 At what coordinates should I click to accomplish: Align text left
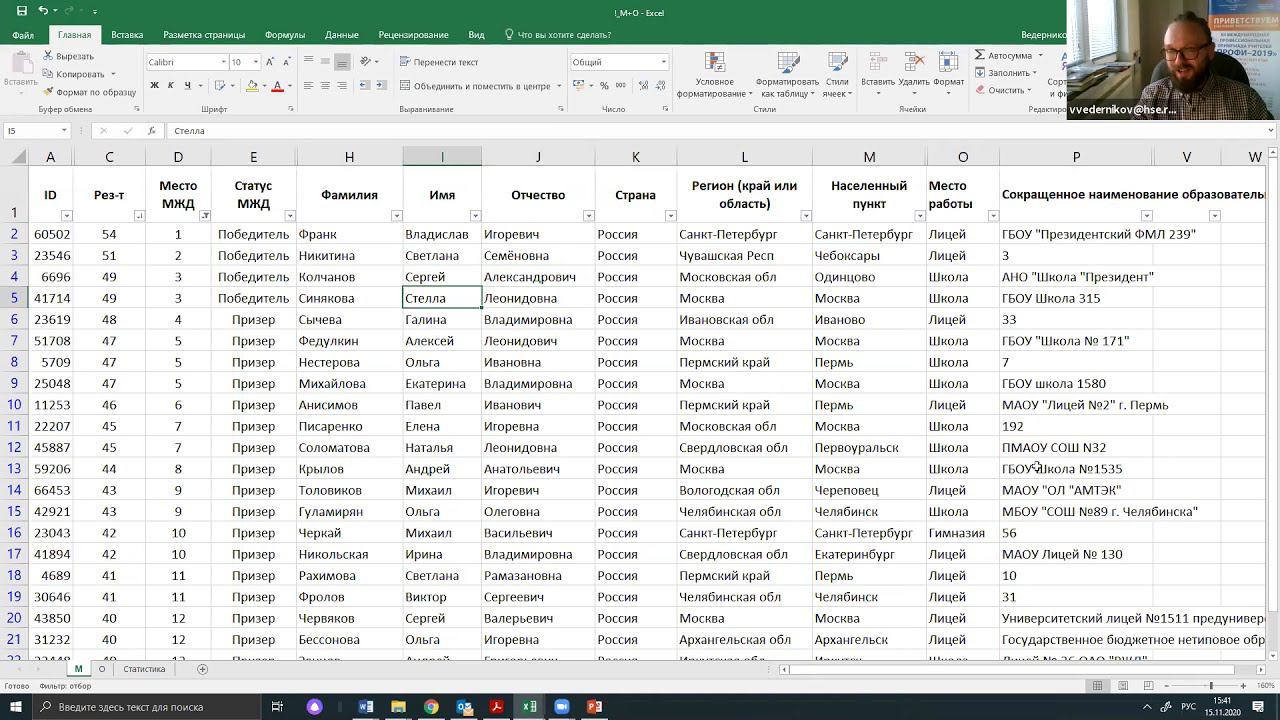click(x=308, y=86)
